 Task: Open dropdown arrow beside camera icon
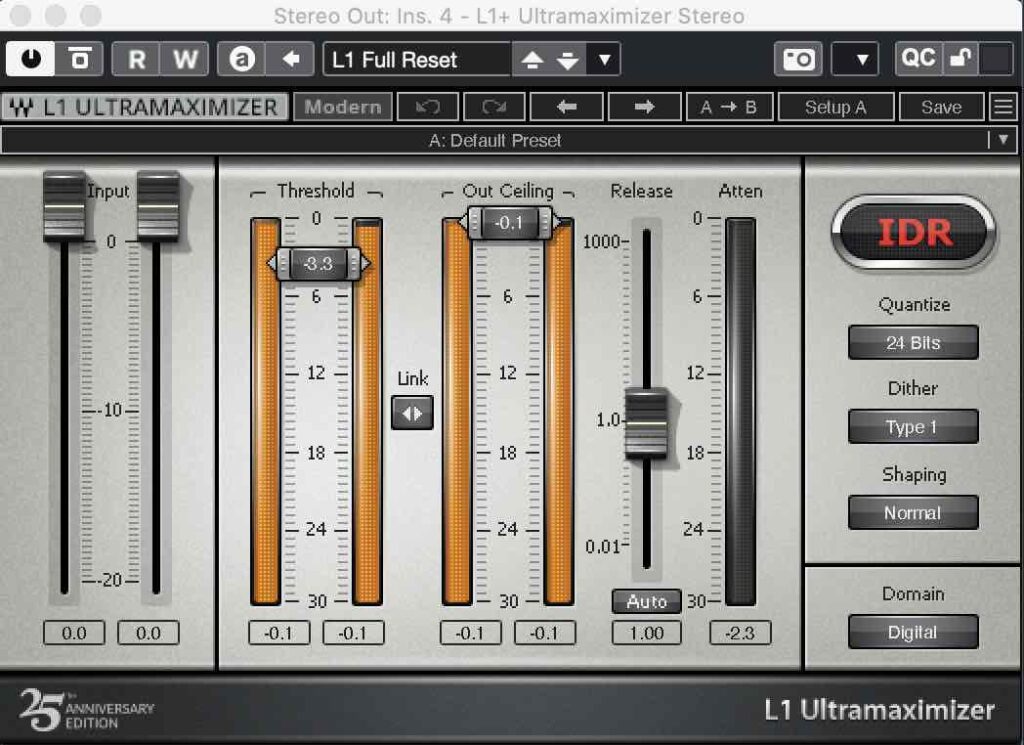coord(862,59)
